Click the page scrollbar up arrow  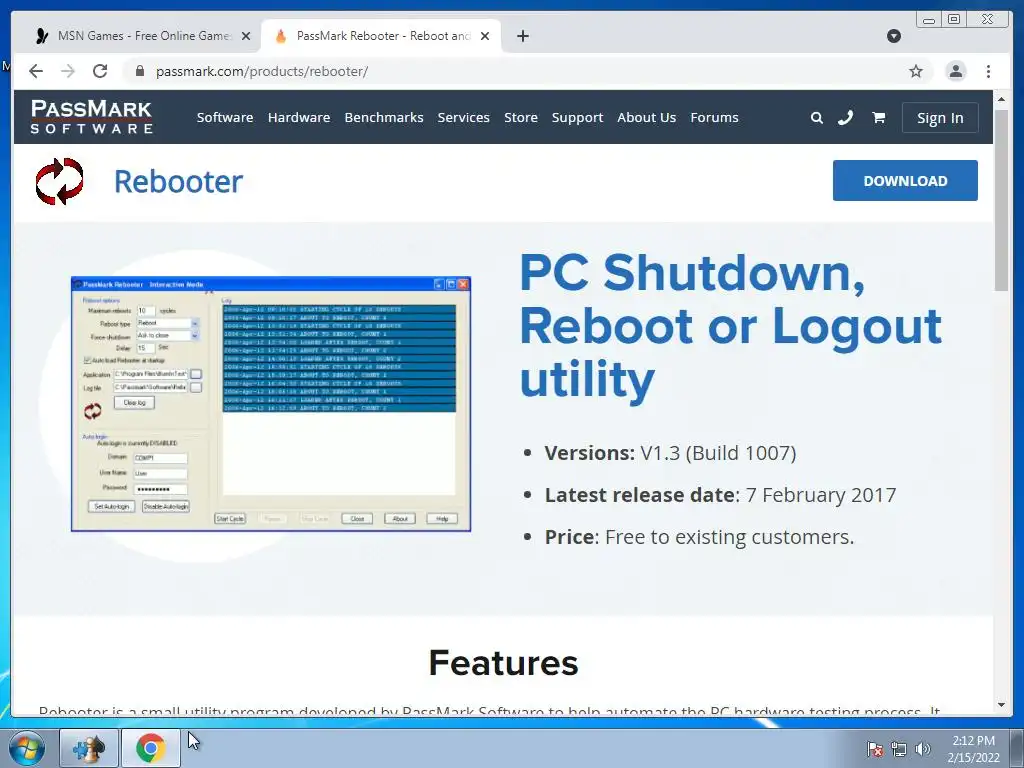tap(1001, 99)
